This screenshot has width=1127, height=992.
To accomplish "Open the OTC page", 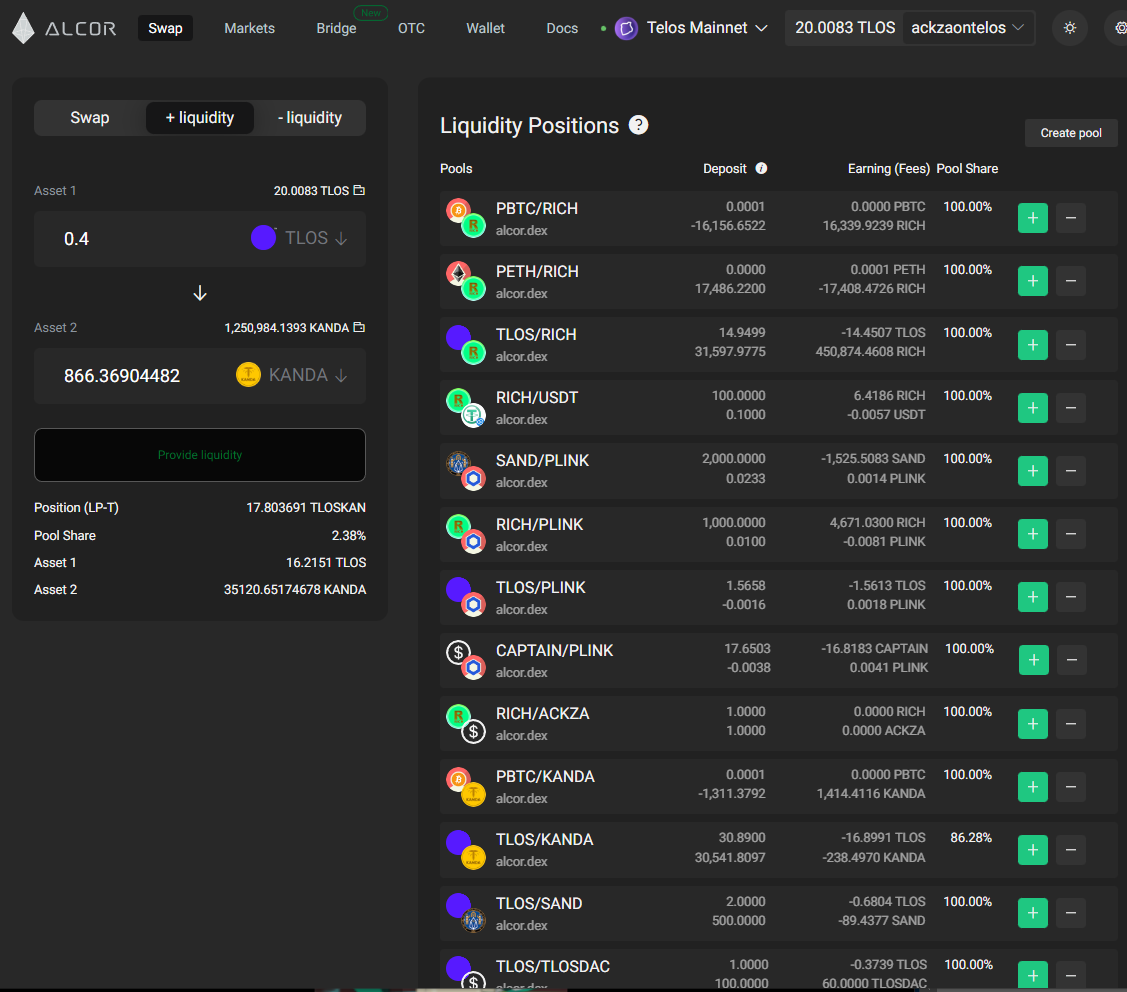I will click(x=411, y=28).
